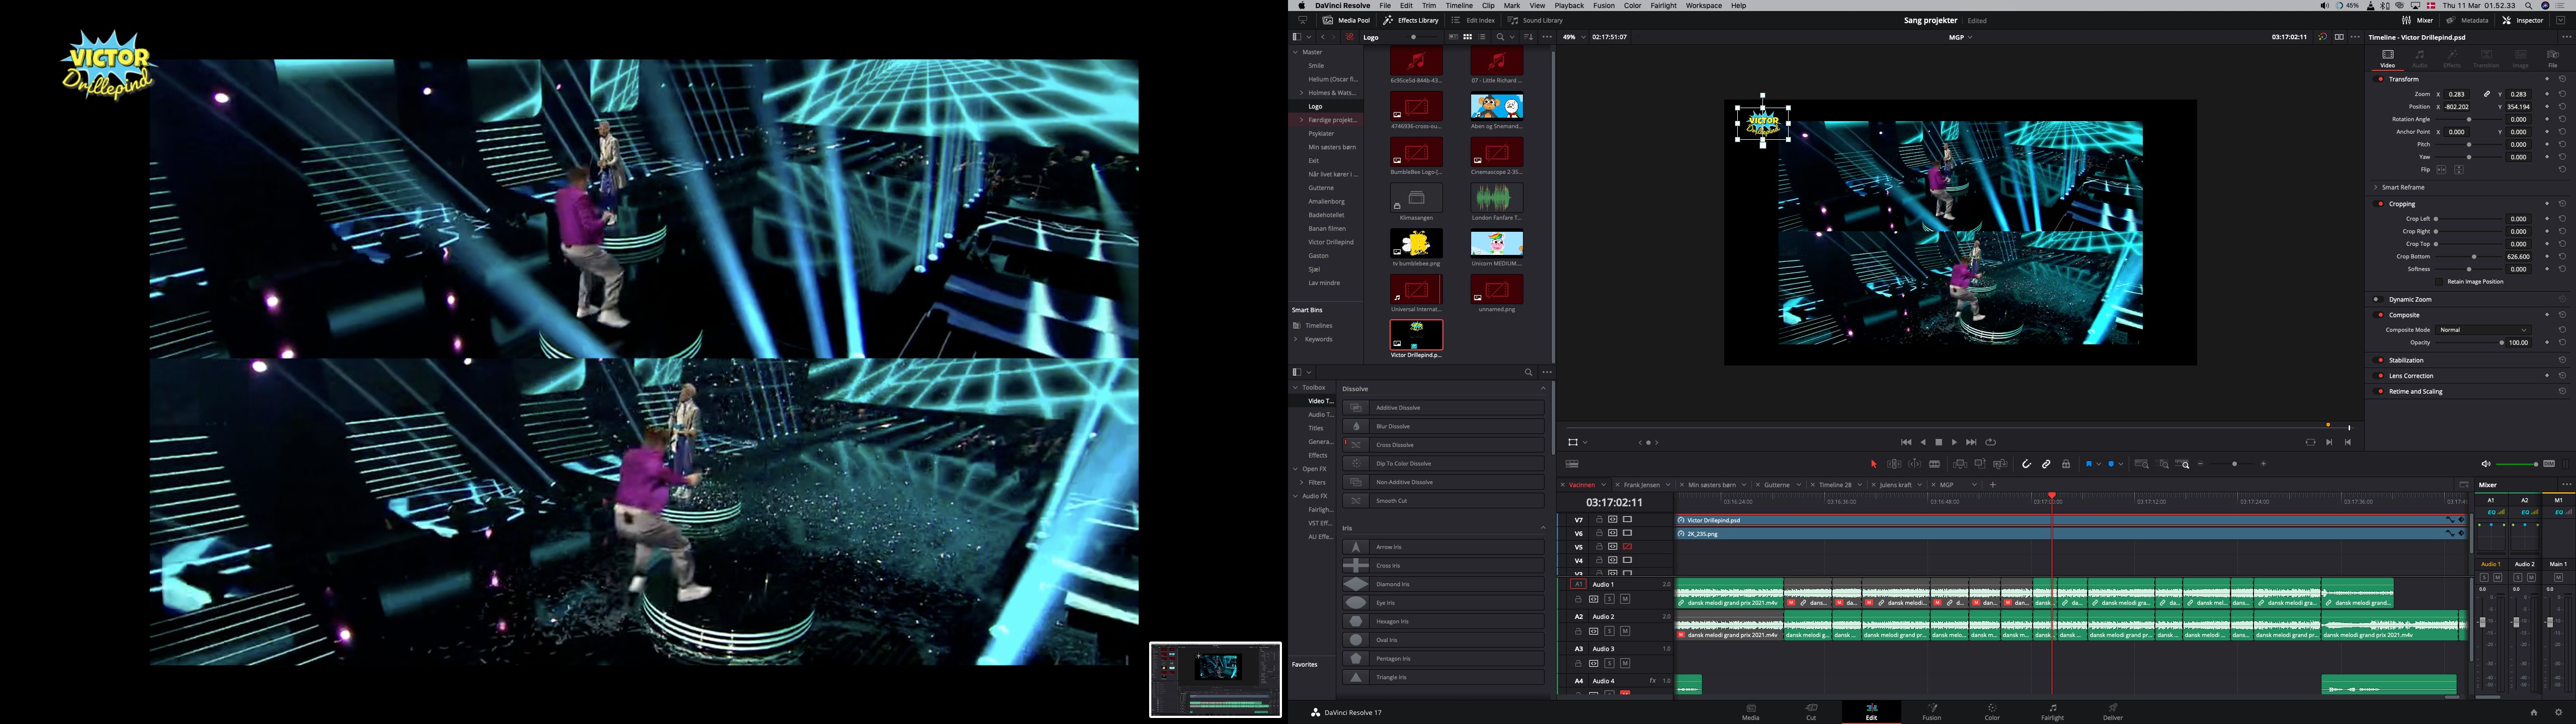
Task: Activate the Blade Edit Mode tool
Action: pos(1935,464)
